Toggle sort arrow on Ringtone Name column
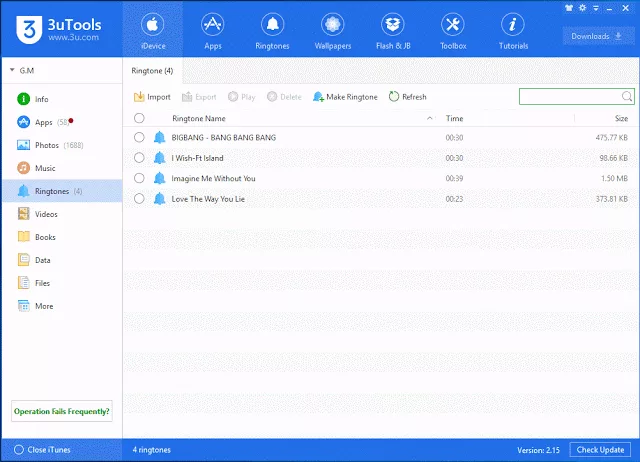Image resolution: width=640 pixels, height=462 pixels. point(429,118)
